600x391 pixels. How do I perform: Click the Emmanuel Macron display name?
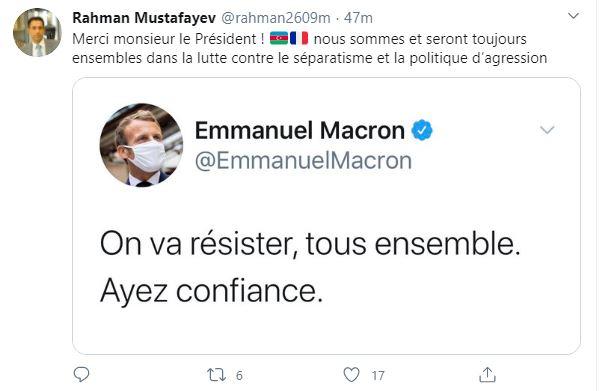300,130
